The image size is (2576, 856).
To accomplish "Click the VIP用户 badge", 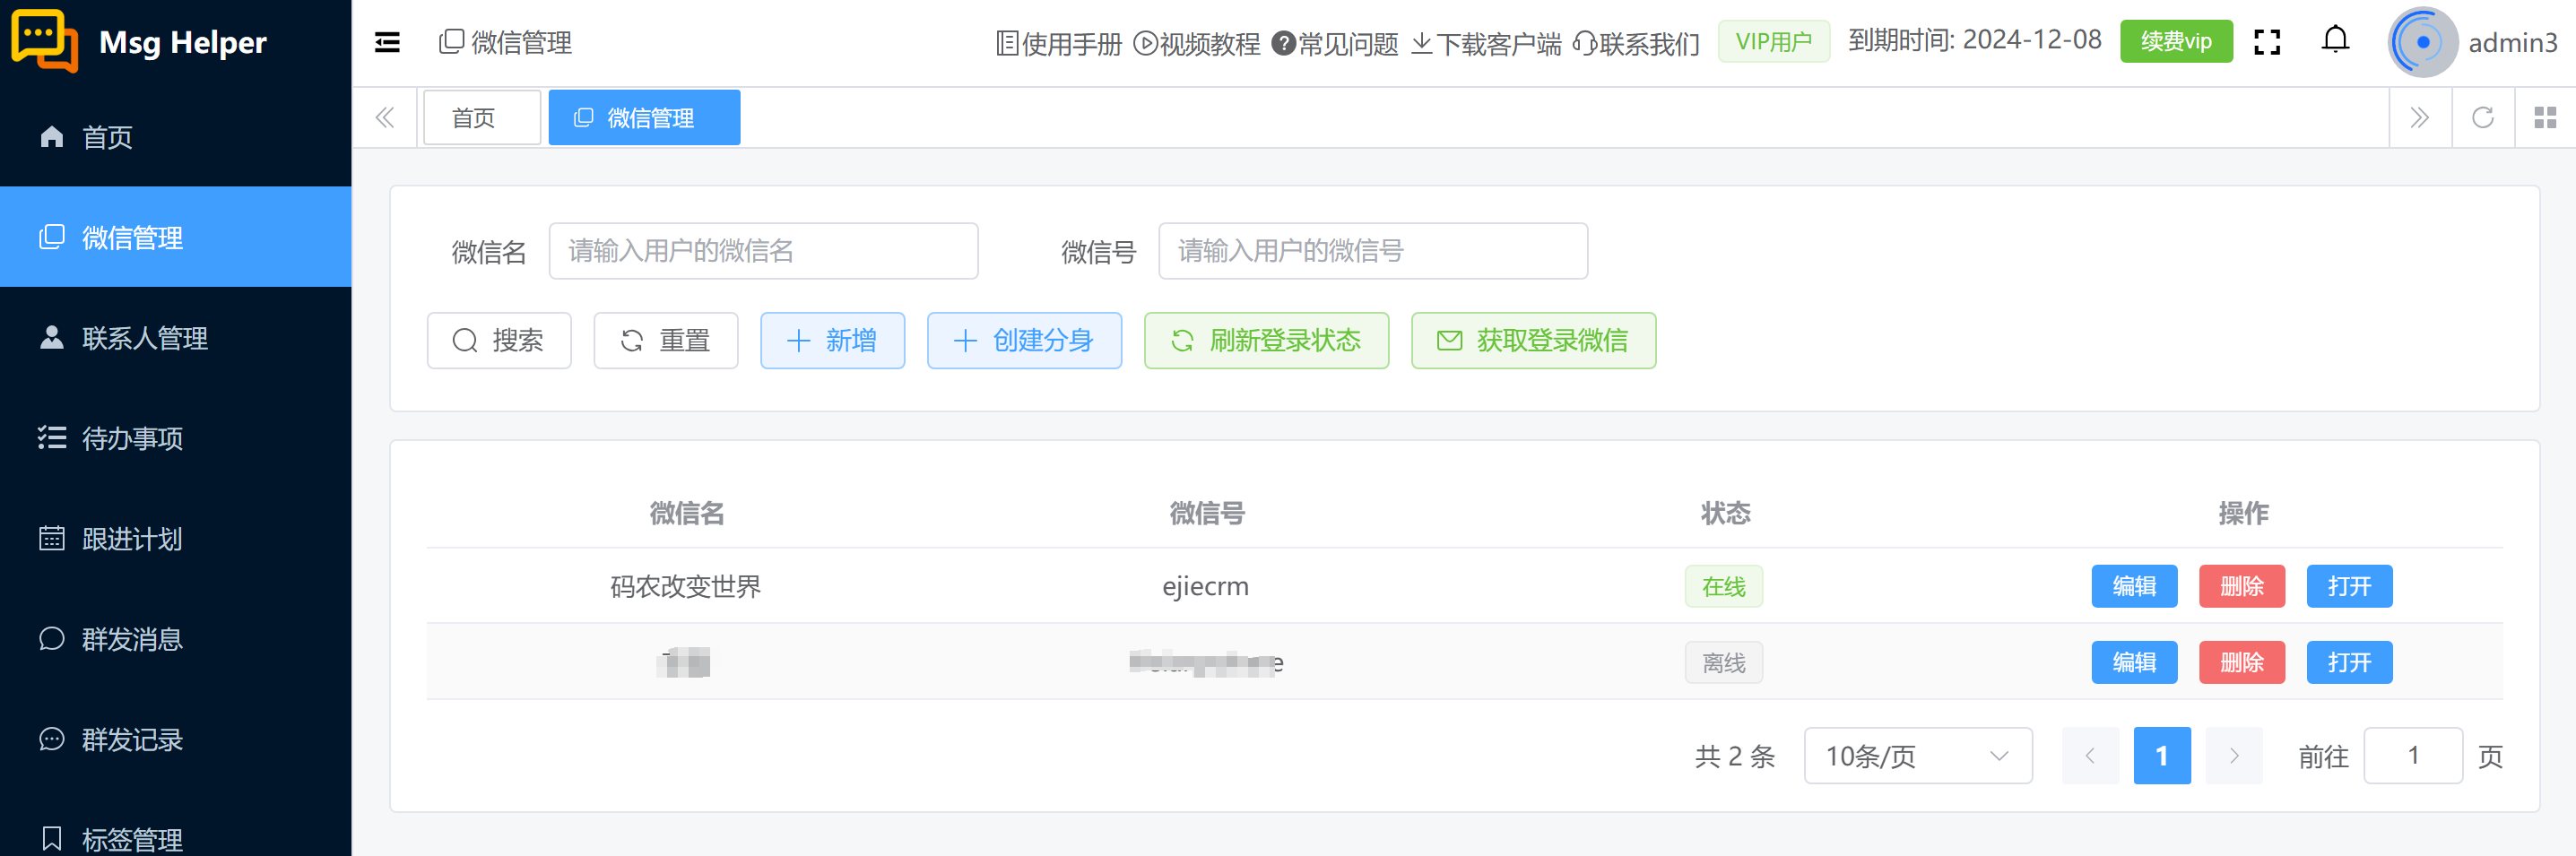I will point(1774,42).
